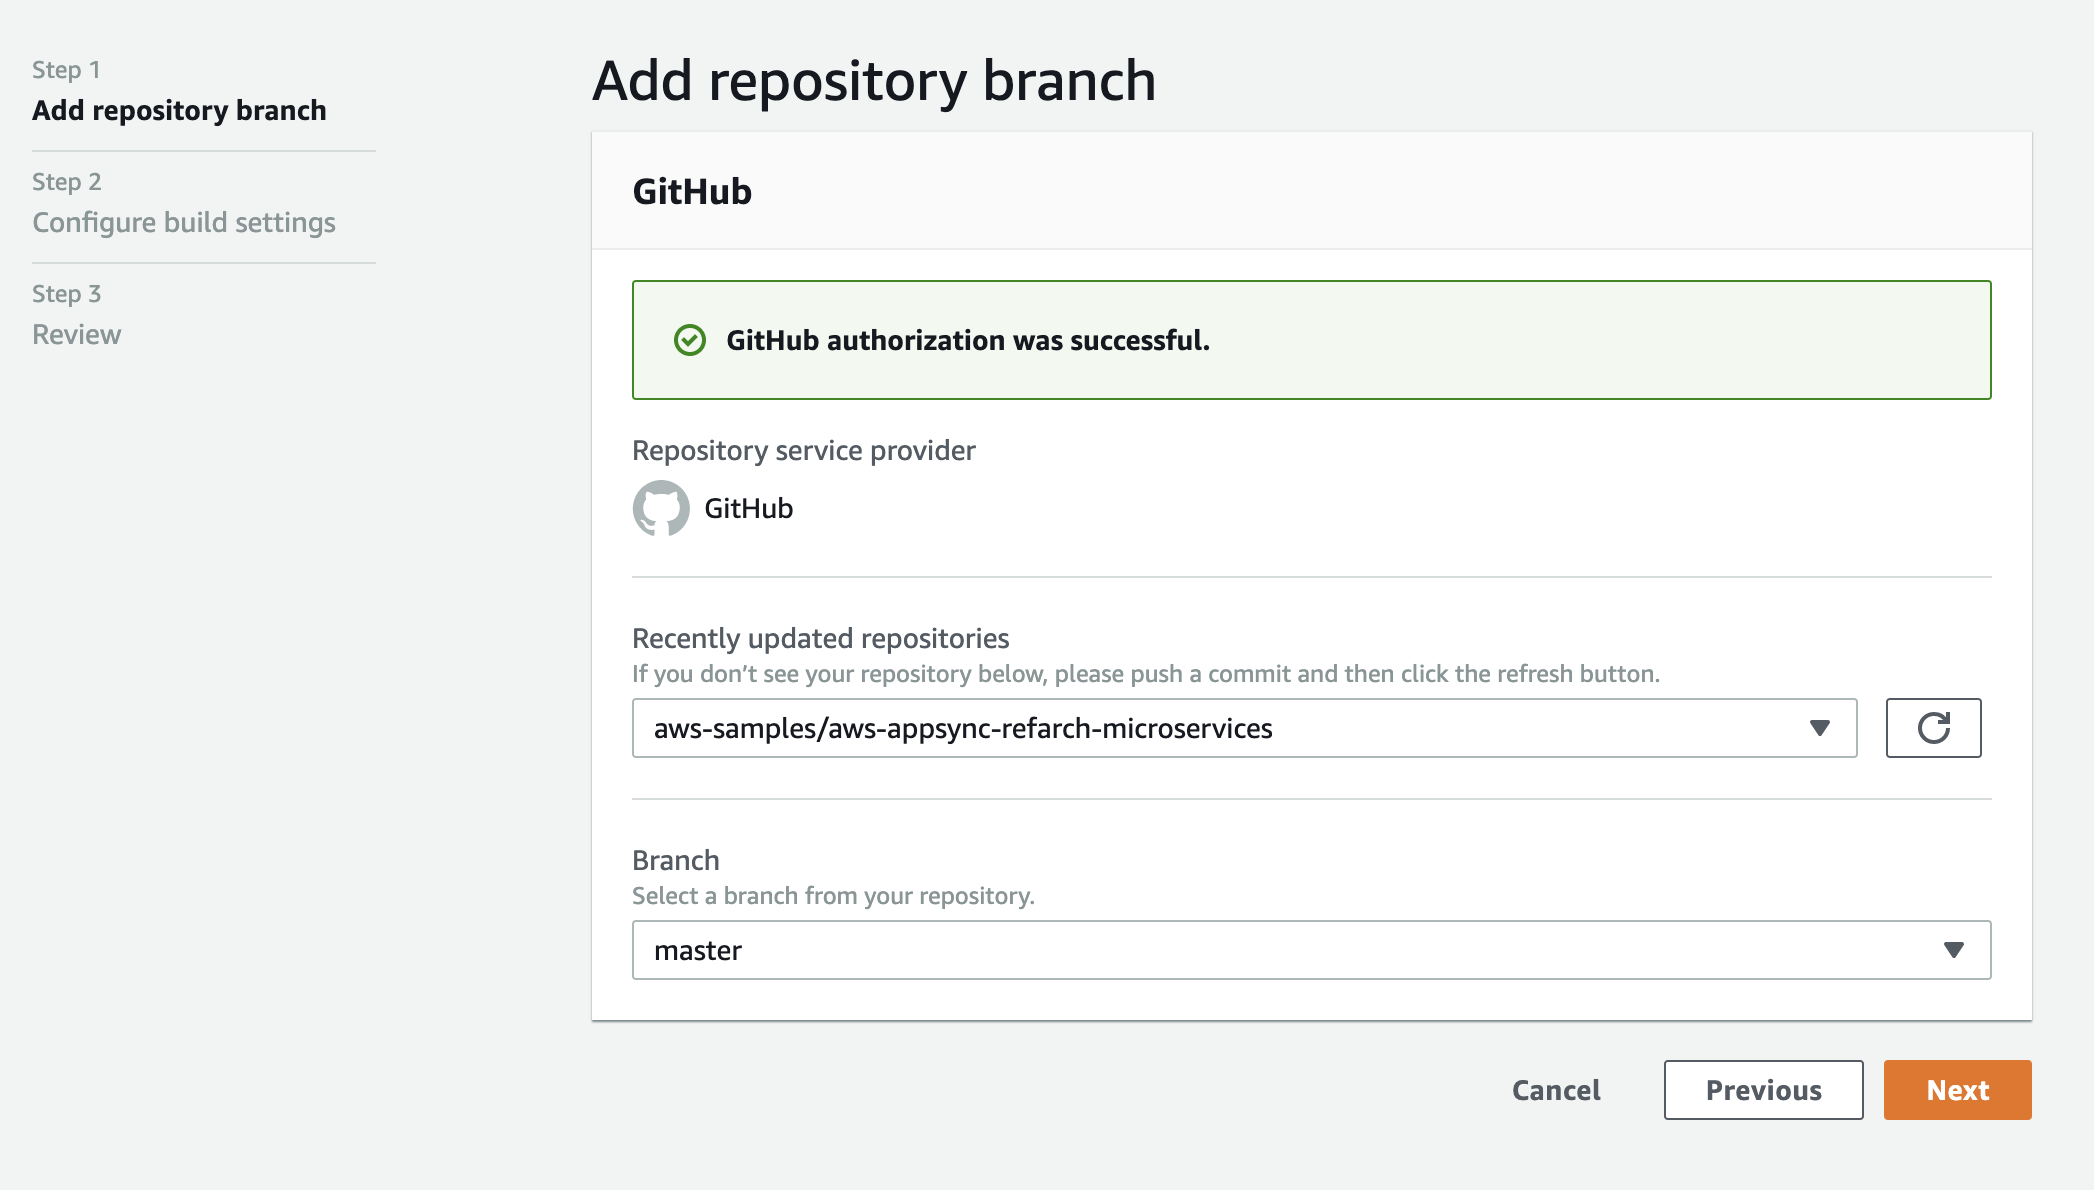This screenshot has height=1190, width=2094.
Task: Click the refresh repositories icon button
Action: click(x=1933, y=728)
